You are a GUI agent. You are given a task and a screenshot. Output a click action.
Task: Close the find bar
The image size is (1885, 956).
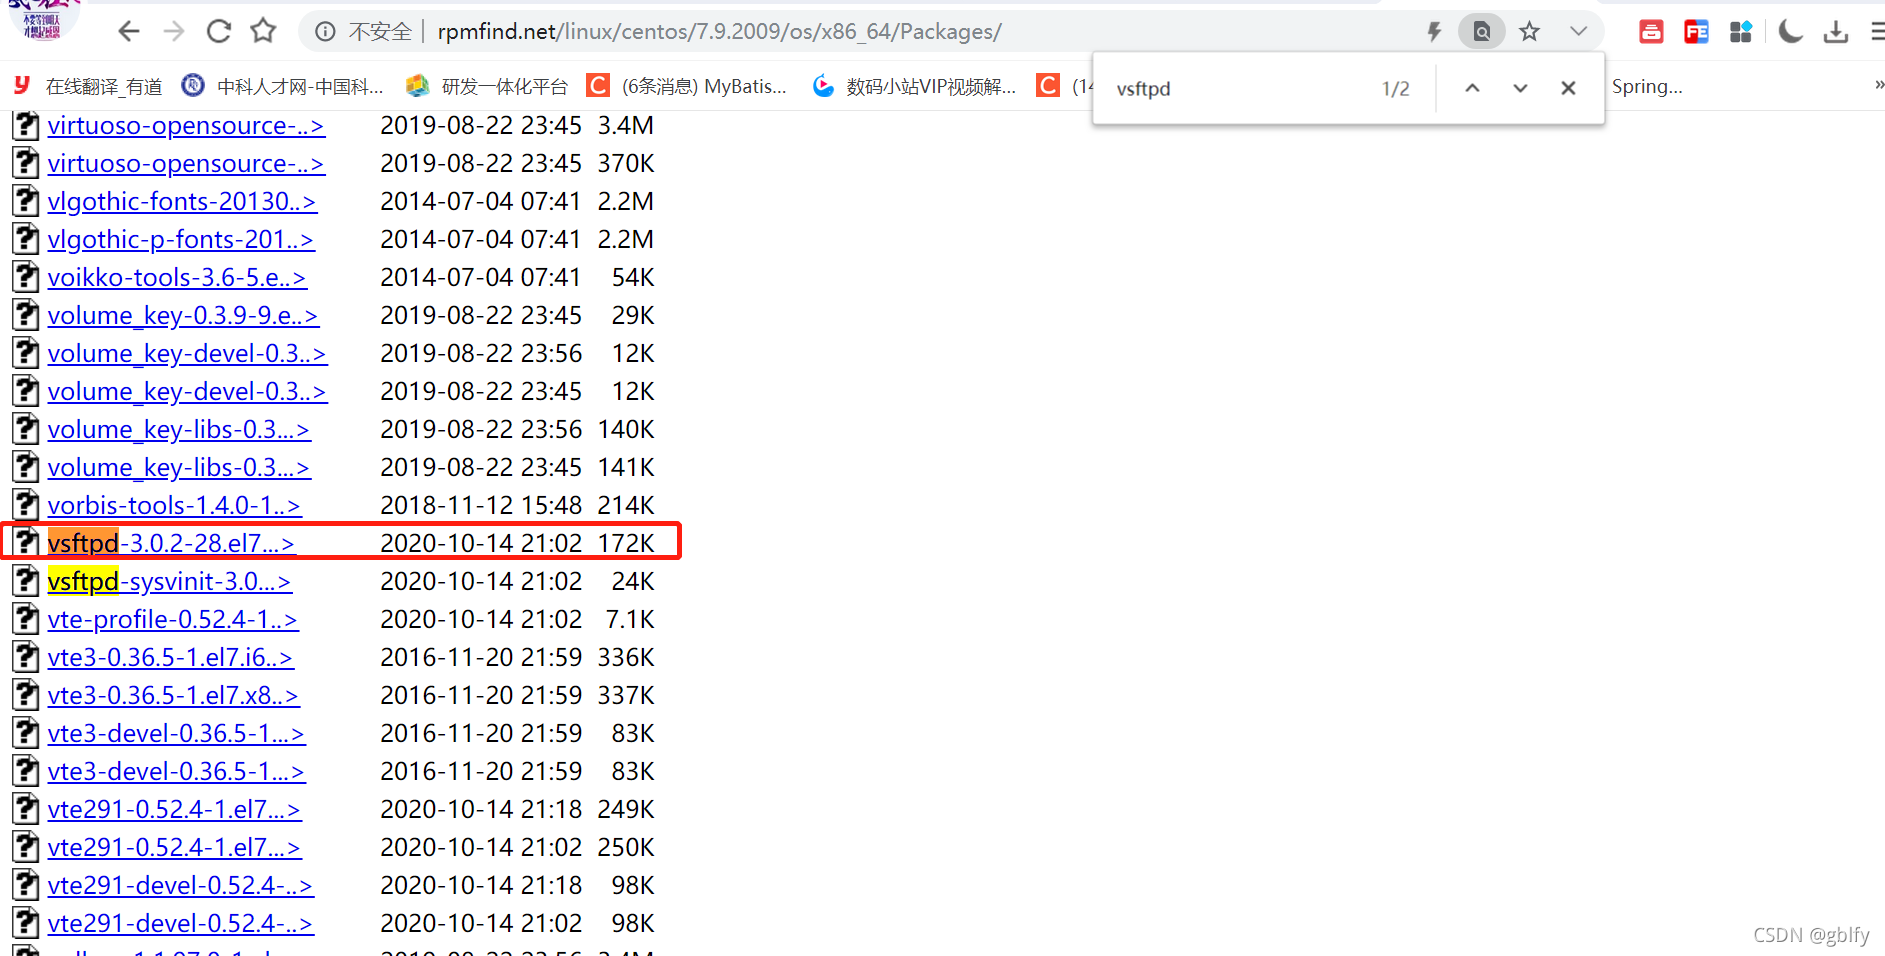tap(1568, 88)
